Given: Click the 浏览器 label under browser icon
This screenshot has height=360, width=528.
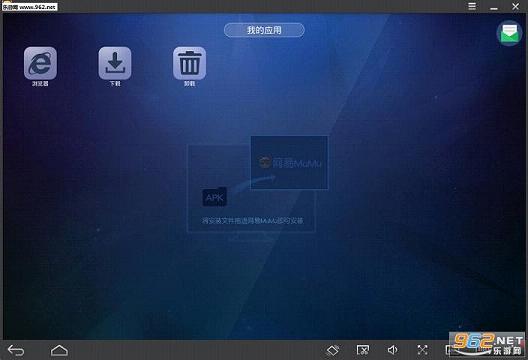Looking at the screenshot, I should point(40,84).
